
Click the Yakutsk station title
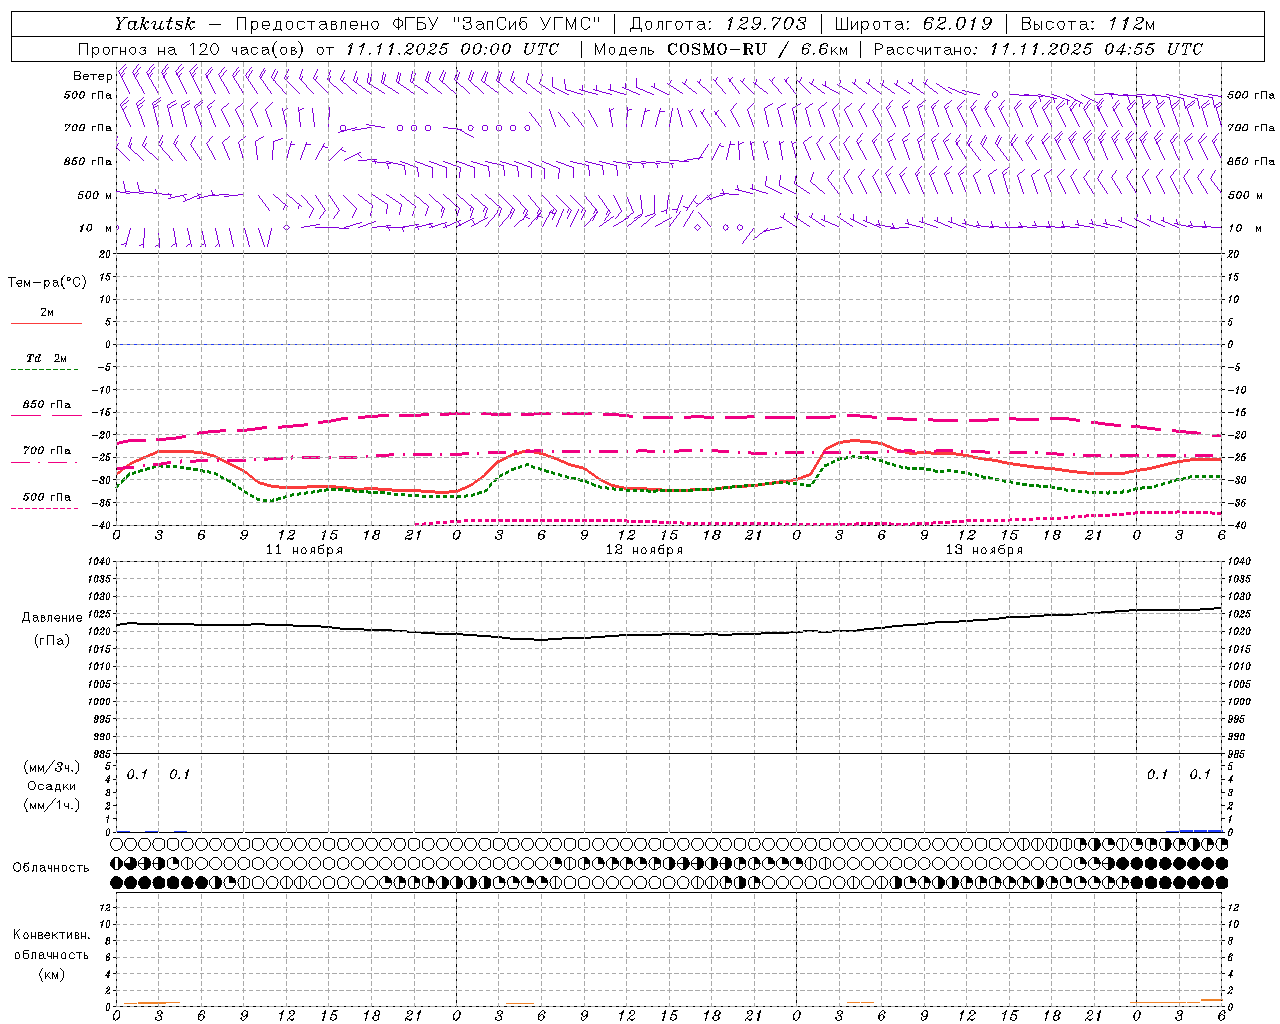pyautogui.click(x=154, y=24)
